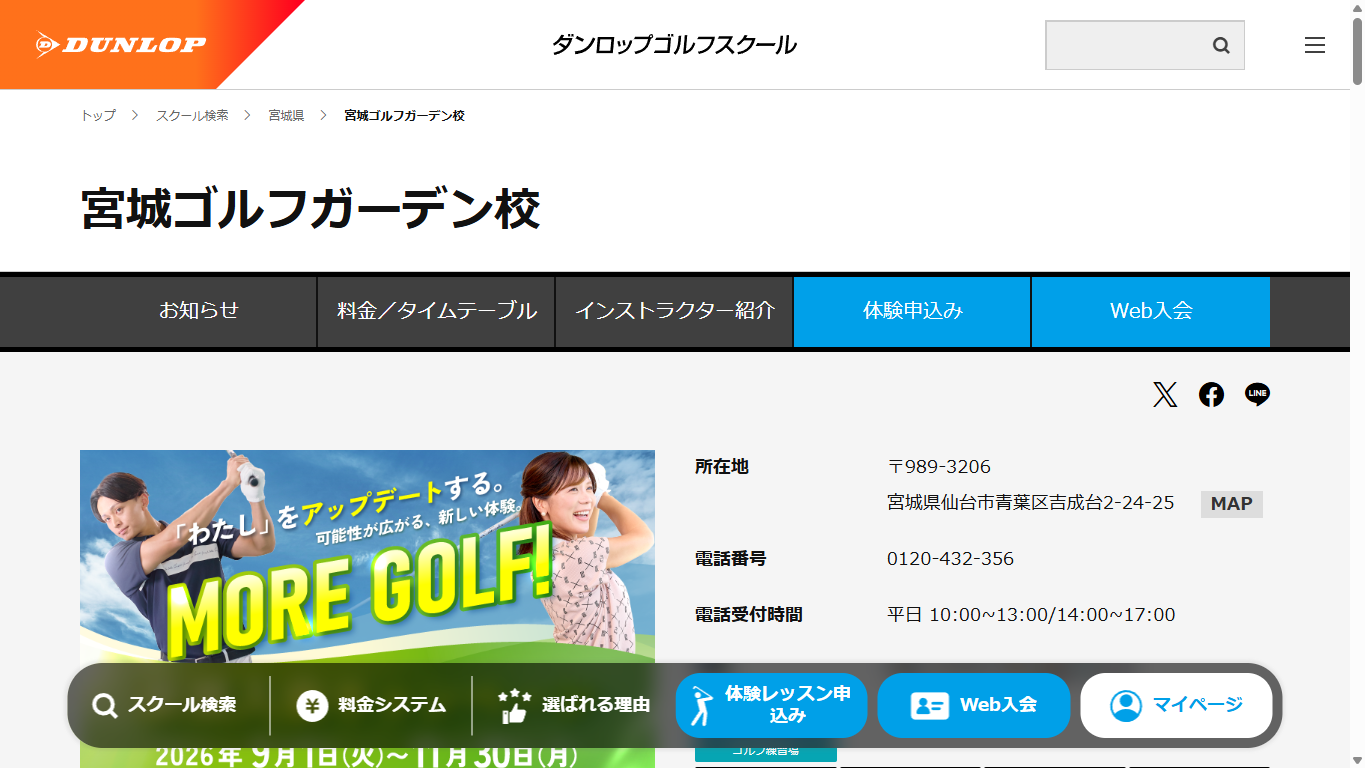
Task: Click the thumbs-up icon for 選ばれる理由
Action: 514,706
